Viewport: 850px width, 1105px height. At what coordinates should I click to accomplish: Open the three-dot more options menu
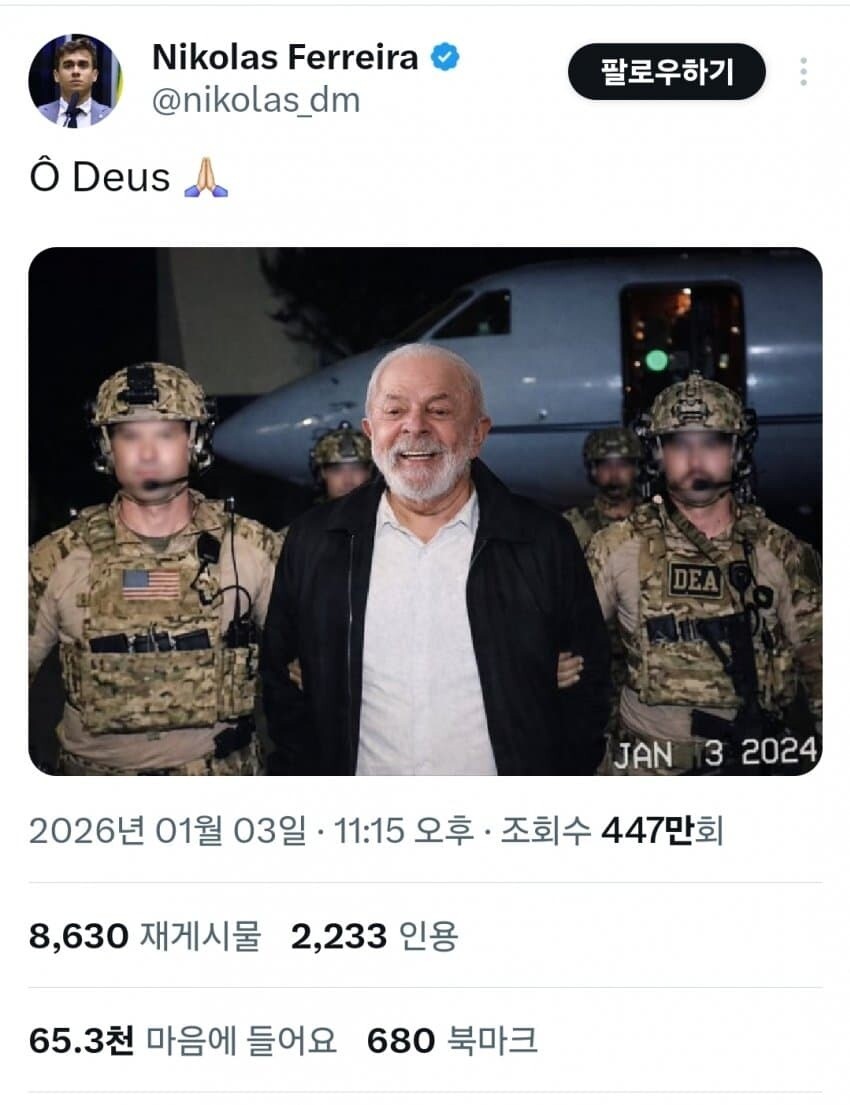point(803,72)
